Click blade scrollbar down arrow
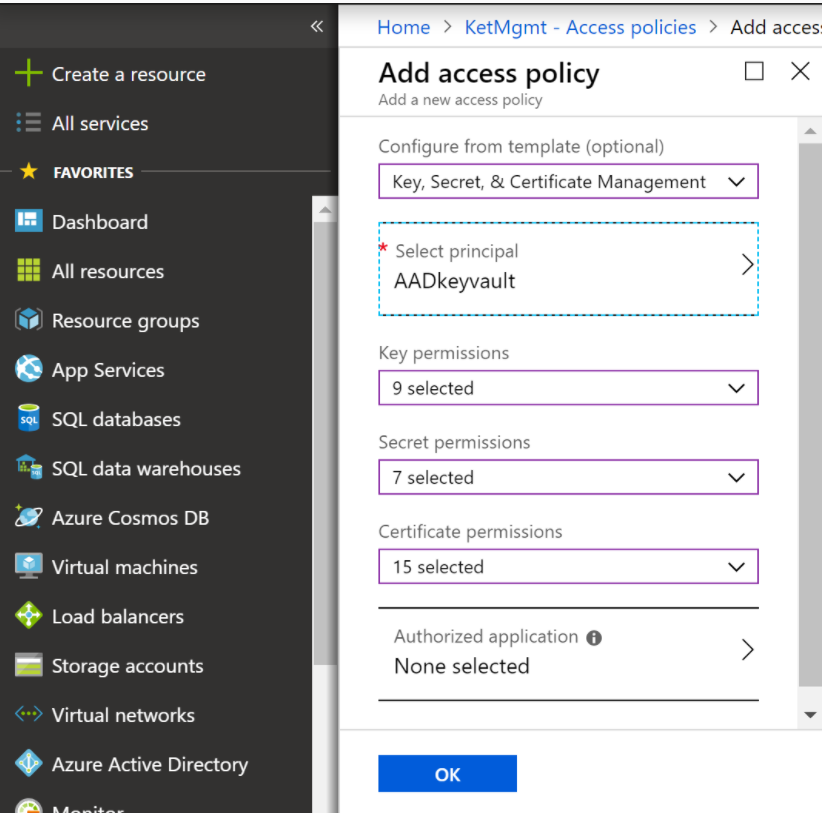The width and height of the screenshot is (822, 813). tap(810, 715)
